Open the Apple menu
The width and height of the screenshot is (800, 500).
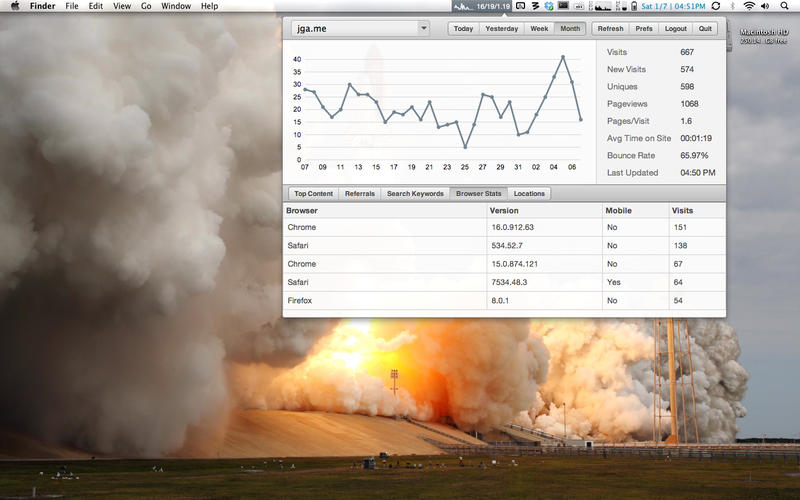point(15,6)
